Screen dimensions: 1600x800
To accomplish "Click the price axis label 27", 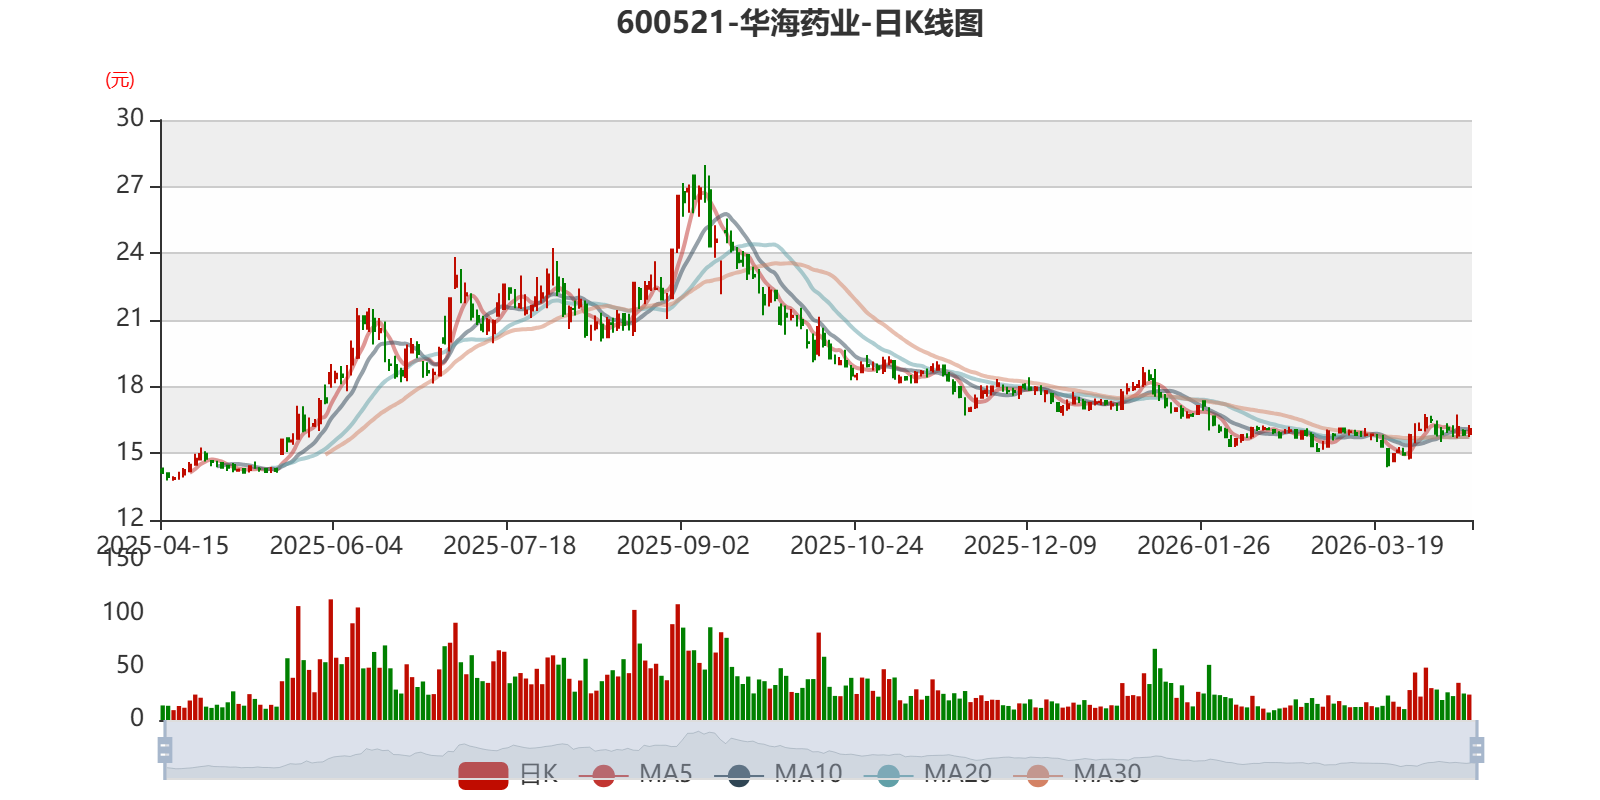I will click(130, 185).
